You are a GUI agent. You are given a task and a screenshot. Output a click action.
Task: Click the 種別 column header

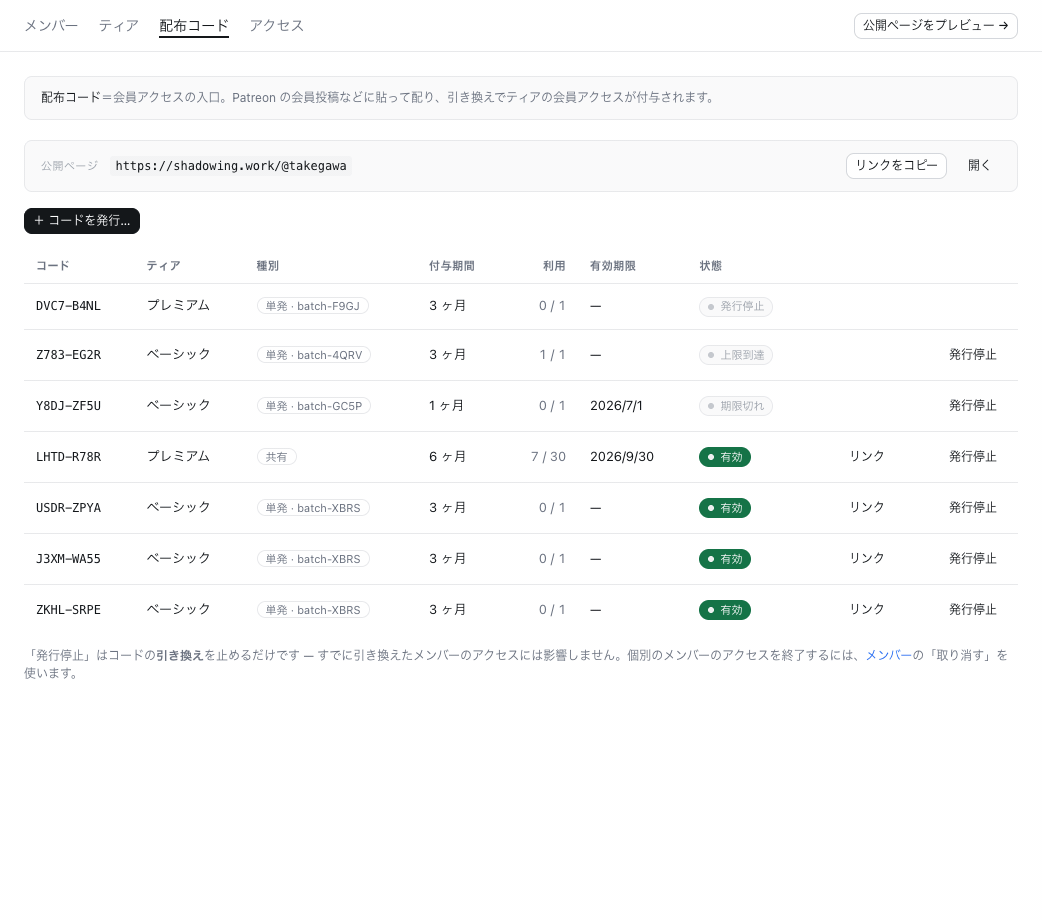pos(268,266)
